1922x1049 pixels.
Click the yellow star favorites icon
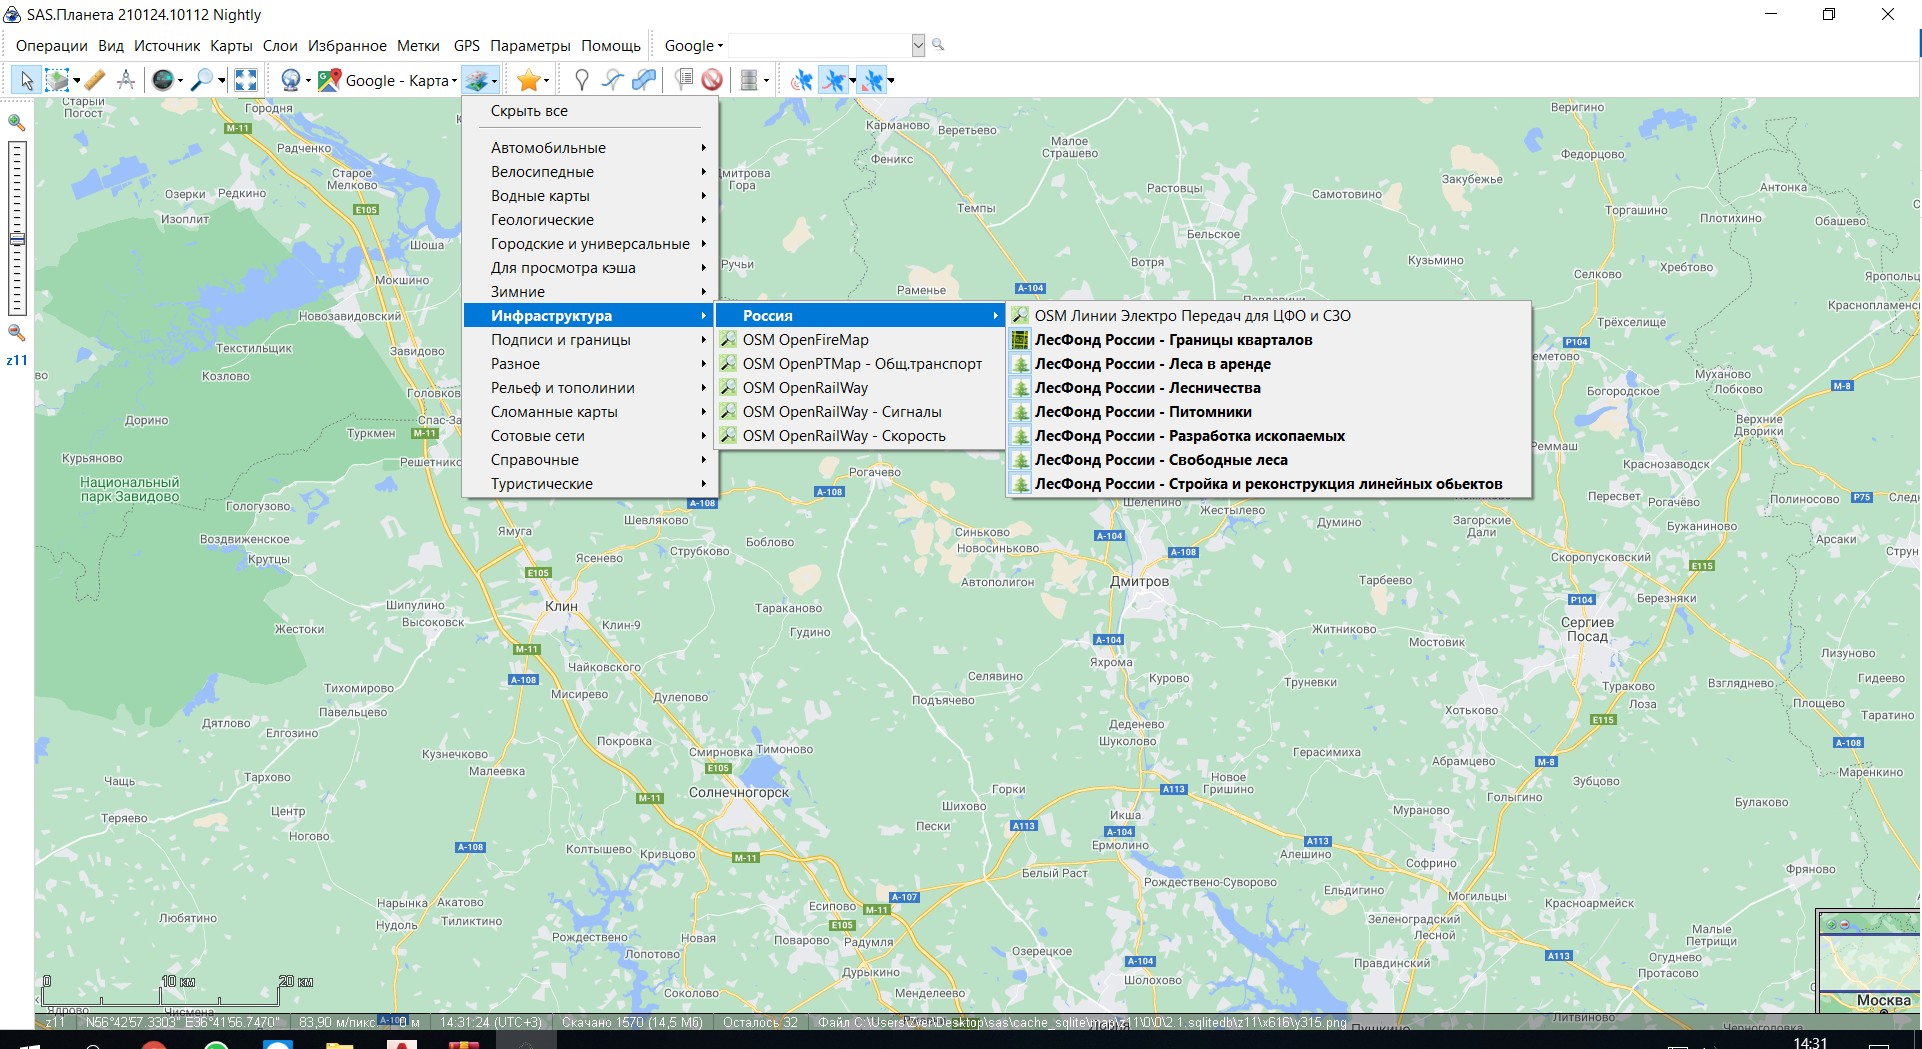pyautogui.click(x=528, y=80)
